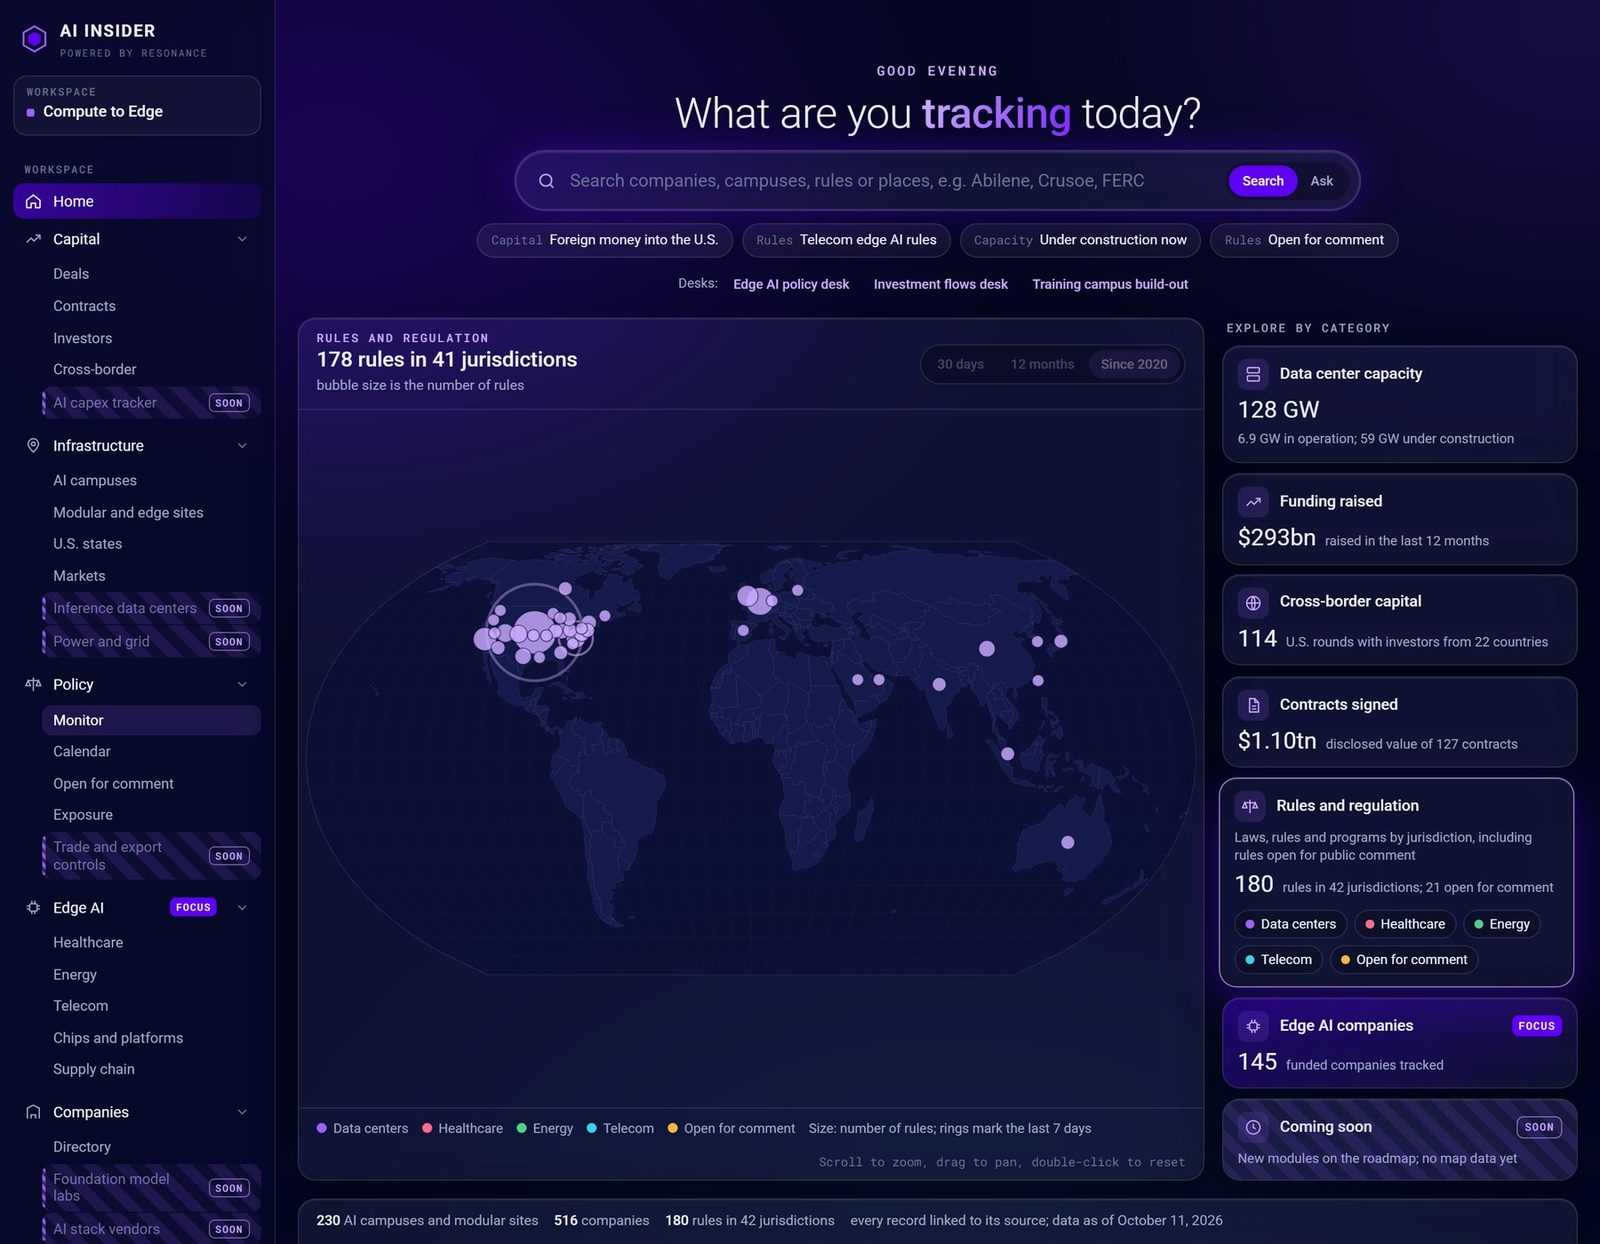Select the 12 months time range
This screenshot has height=1244, width=1600.
pyautogui.click(x=1042, y=364)
